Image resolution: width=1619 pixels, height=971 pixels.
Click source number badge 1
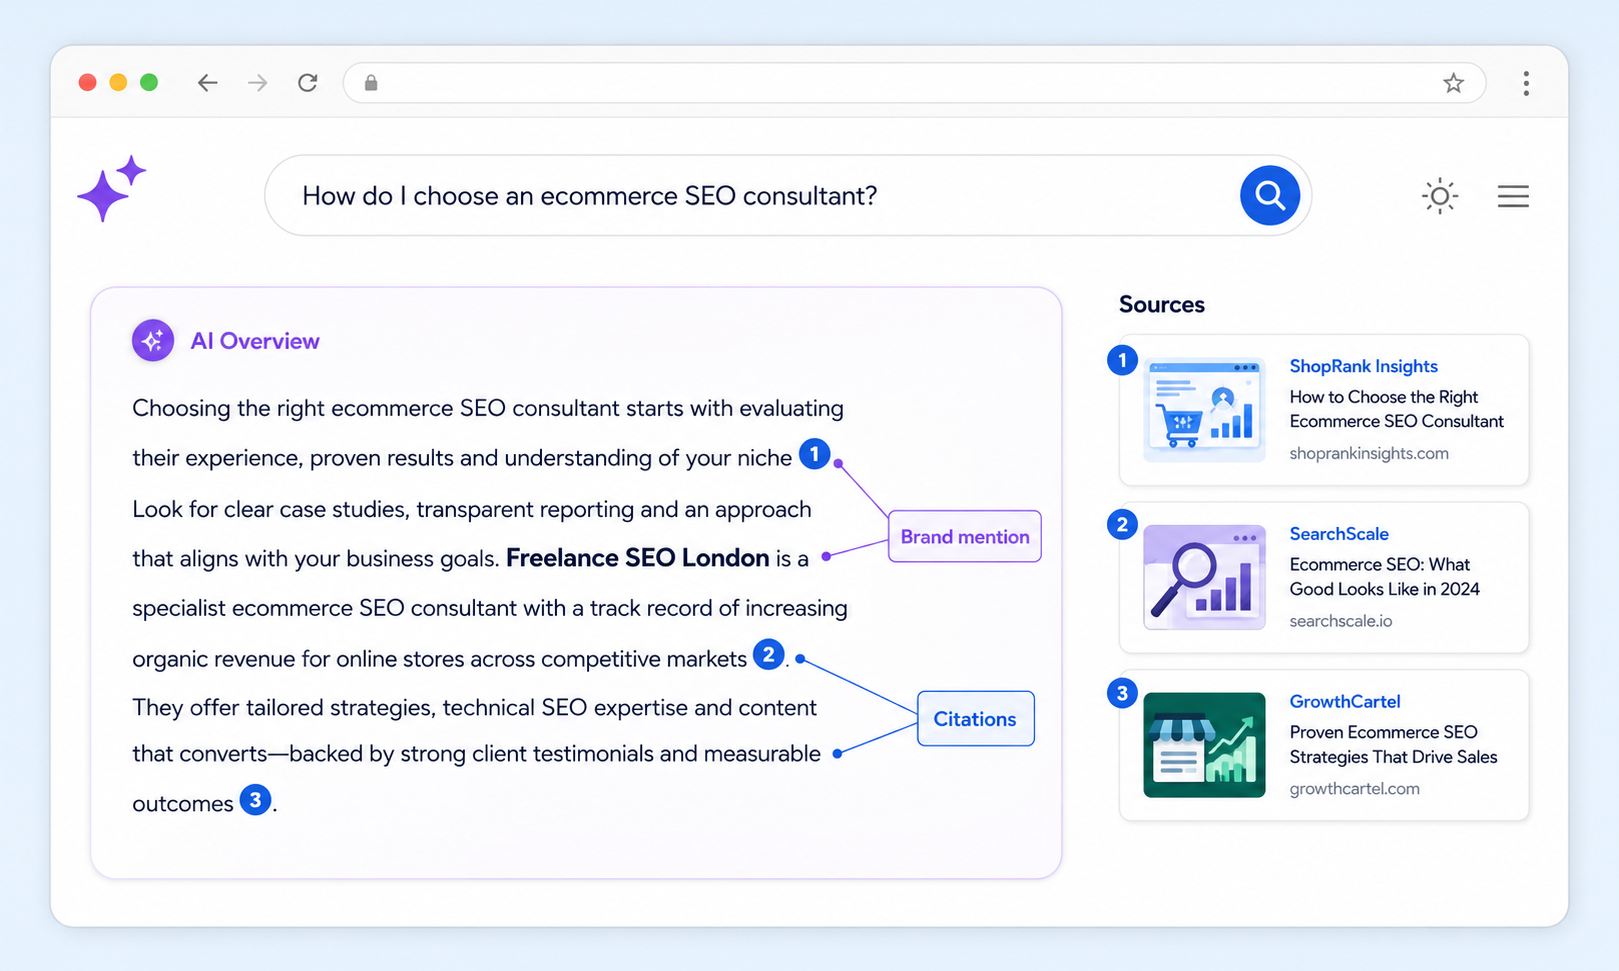point(1122,360)
